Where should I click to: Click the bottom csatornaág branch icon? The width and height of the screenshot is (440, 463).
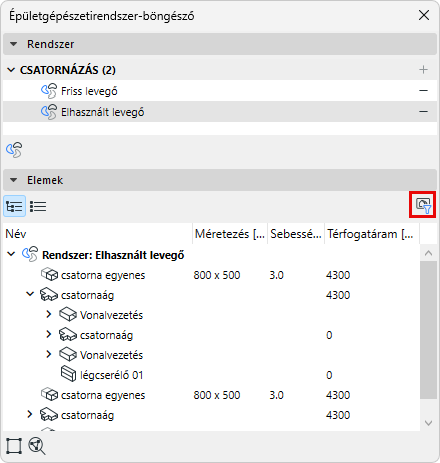pos(49,415)
